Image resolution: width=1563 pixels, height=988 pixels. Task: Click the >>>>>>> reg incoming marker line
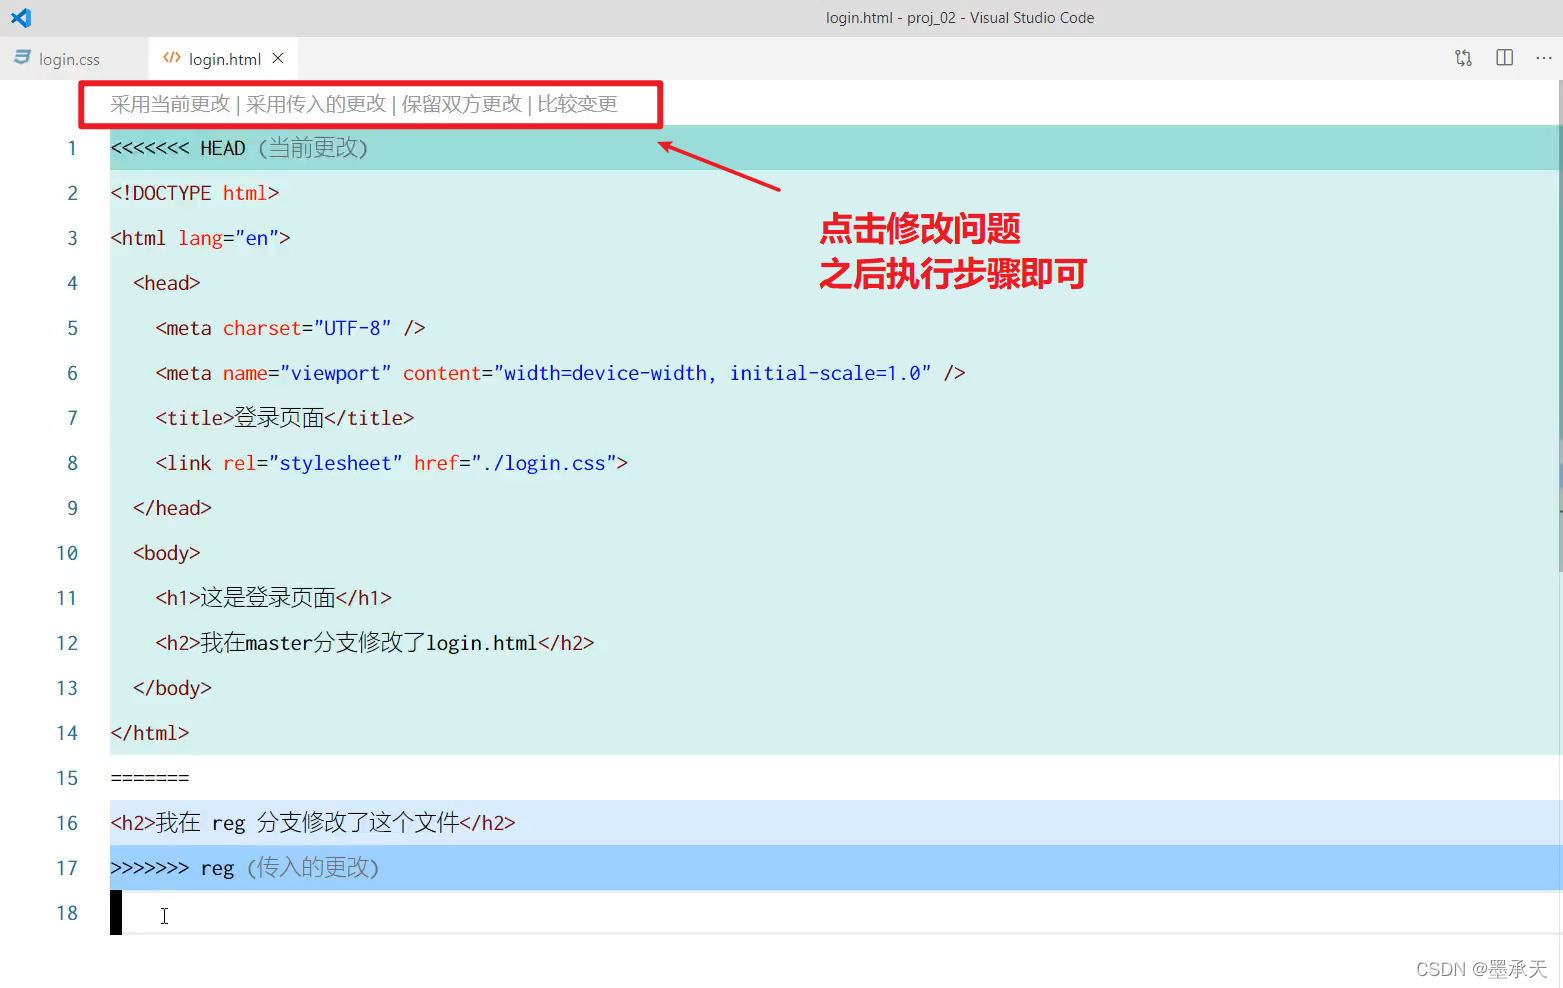pyautogui.click(x=835, y=868)
